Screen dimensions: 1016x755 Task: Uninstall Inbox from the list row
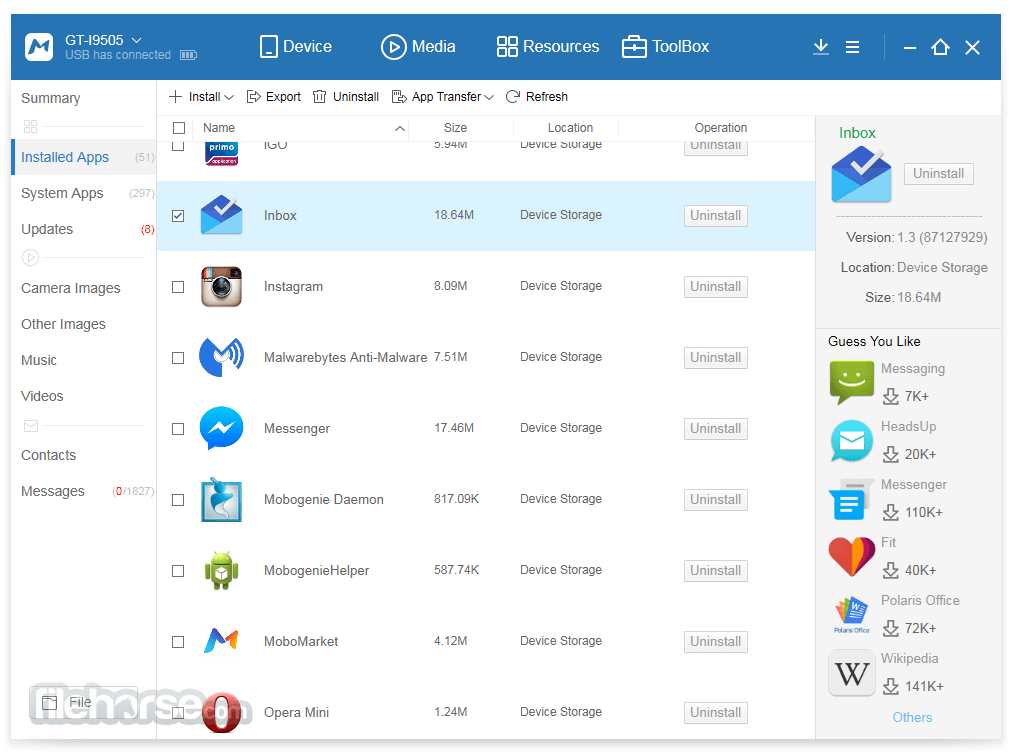tap(715, 216)
